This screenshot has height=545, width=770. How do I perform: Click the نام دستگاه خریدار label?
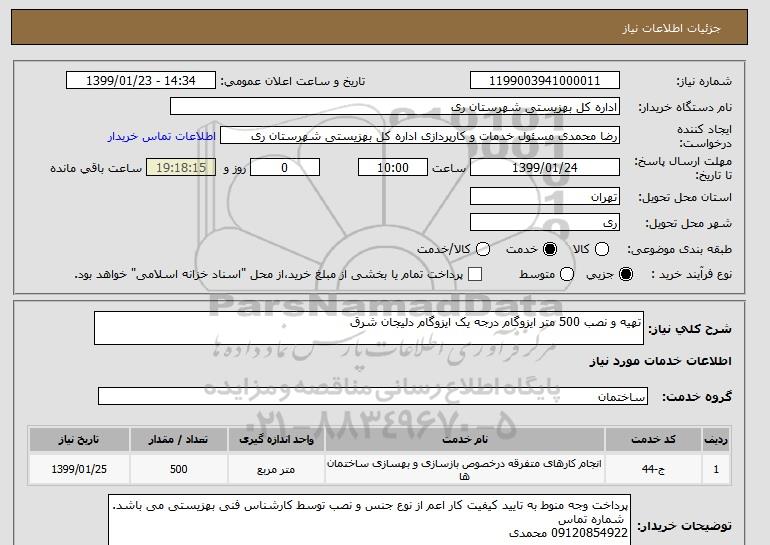pyautogui.click(x=685, y=108)
